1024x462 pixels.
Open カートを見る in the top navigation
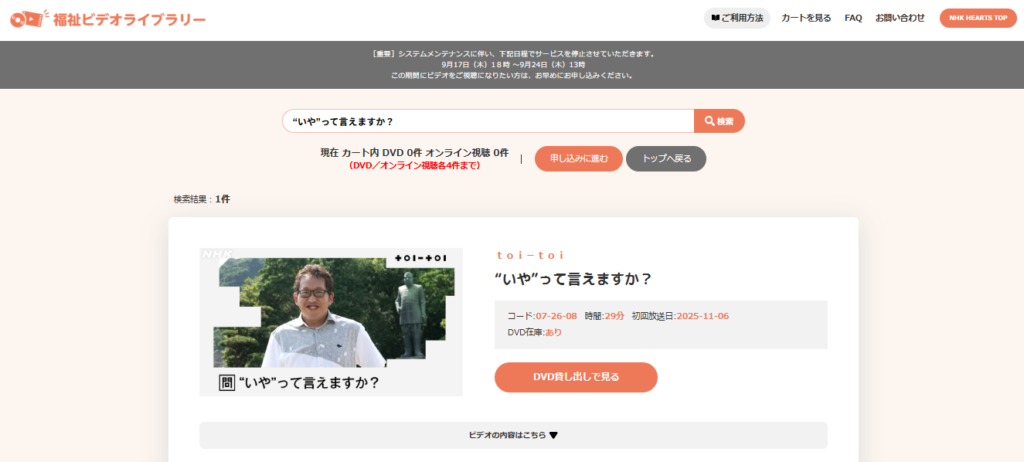[x=806, y=18]
